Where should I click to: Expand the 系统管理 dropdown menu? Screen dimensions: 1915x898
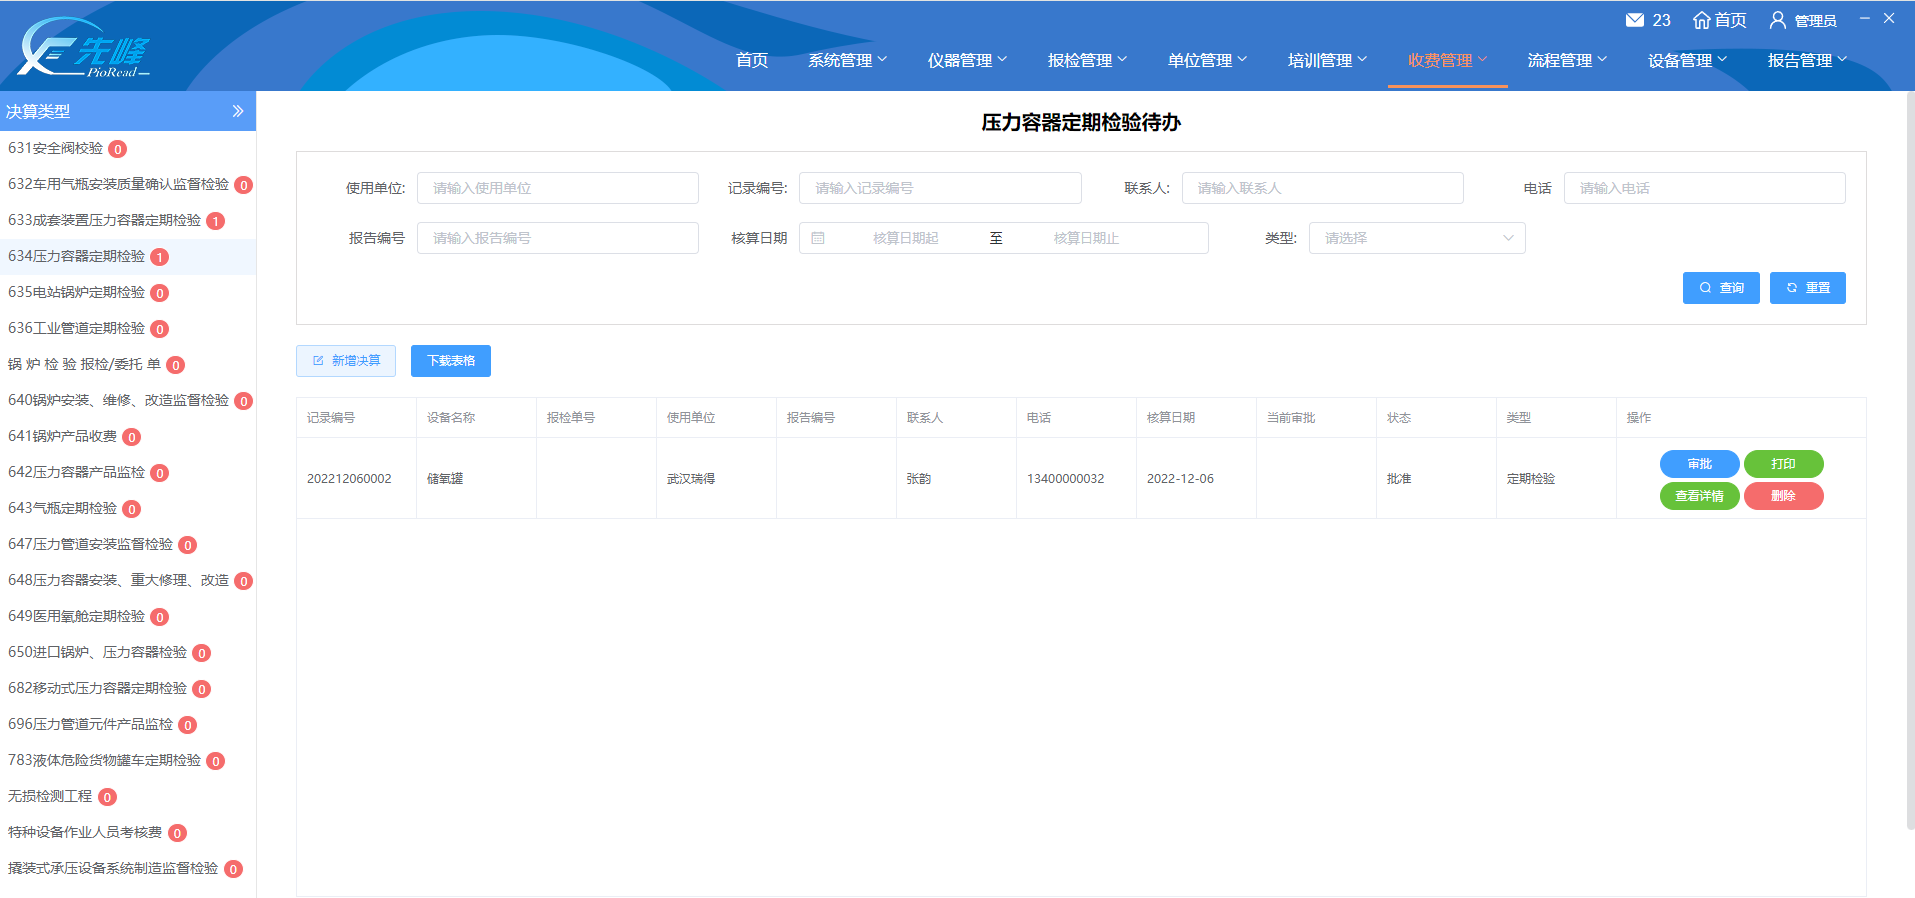[x=848, y=60]
